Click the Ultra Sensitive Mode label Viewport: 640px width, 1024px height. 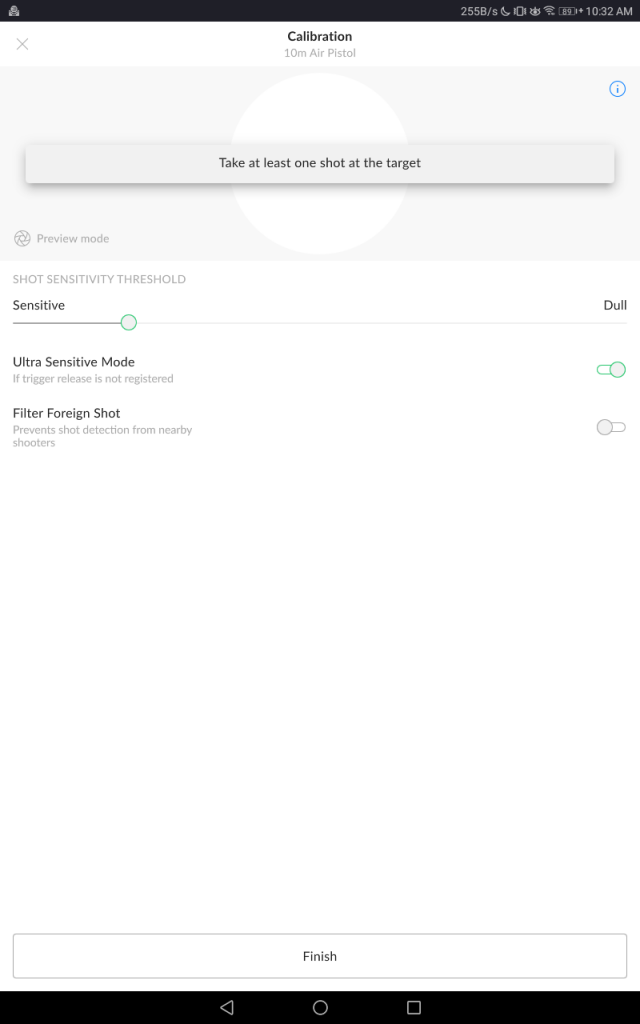[x=74, y=362]
